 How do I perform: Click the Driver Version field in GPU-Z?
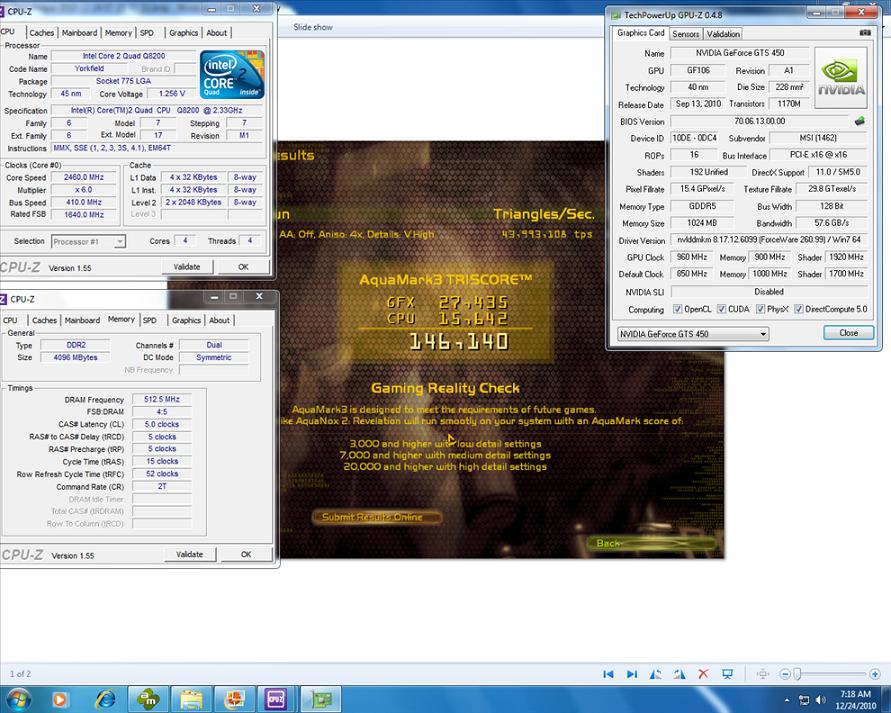tap(769, 240)
